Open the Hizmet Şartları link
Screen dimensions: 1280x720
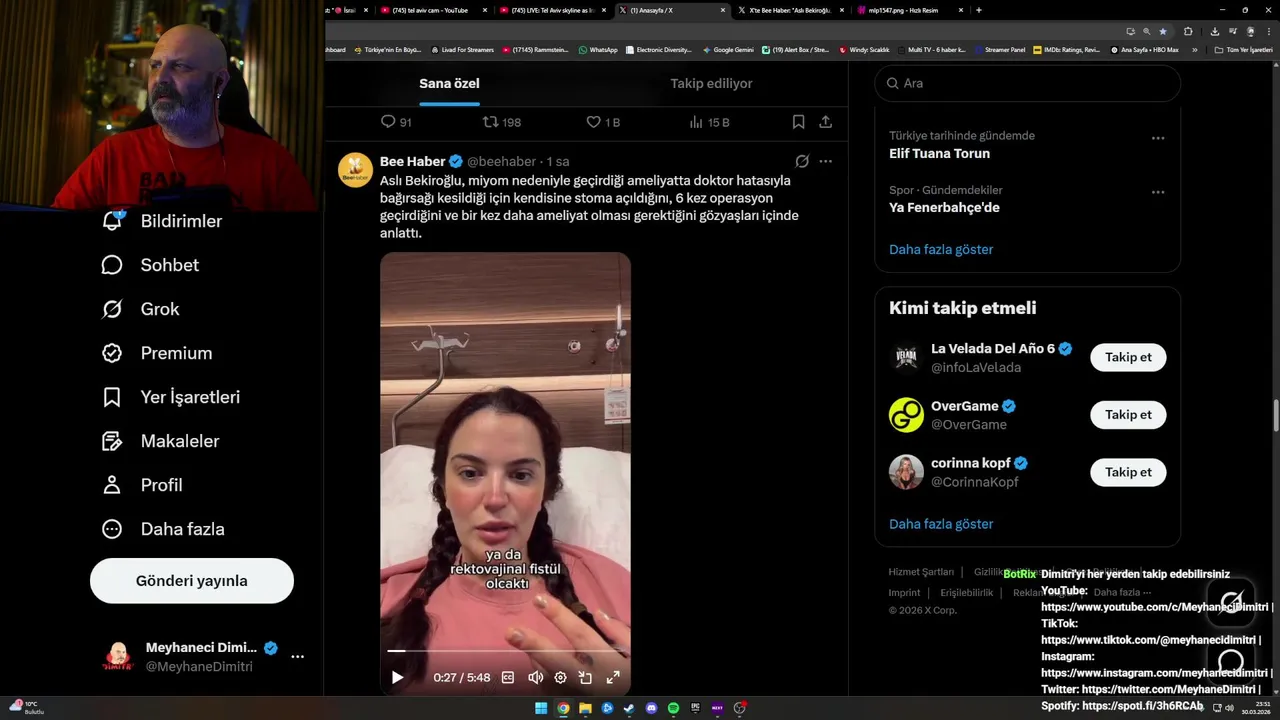click(x=921, y=572)
